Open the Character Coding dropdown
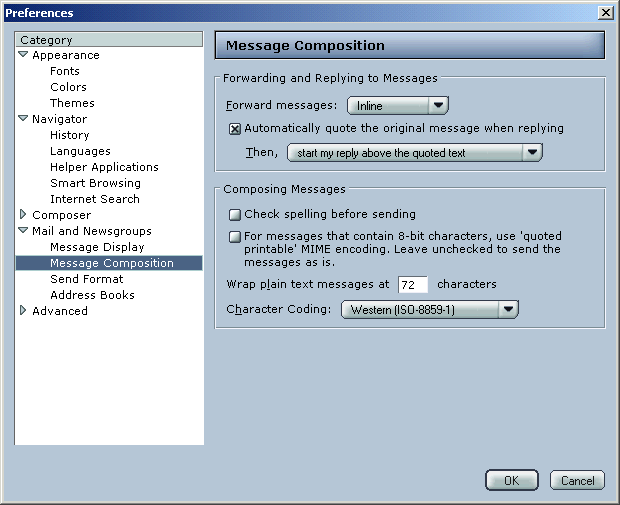The height and width of the screenshot is (505, 620). pyautogui.click(x=430, y=309)
